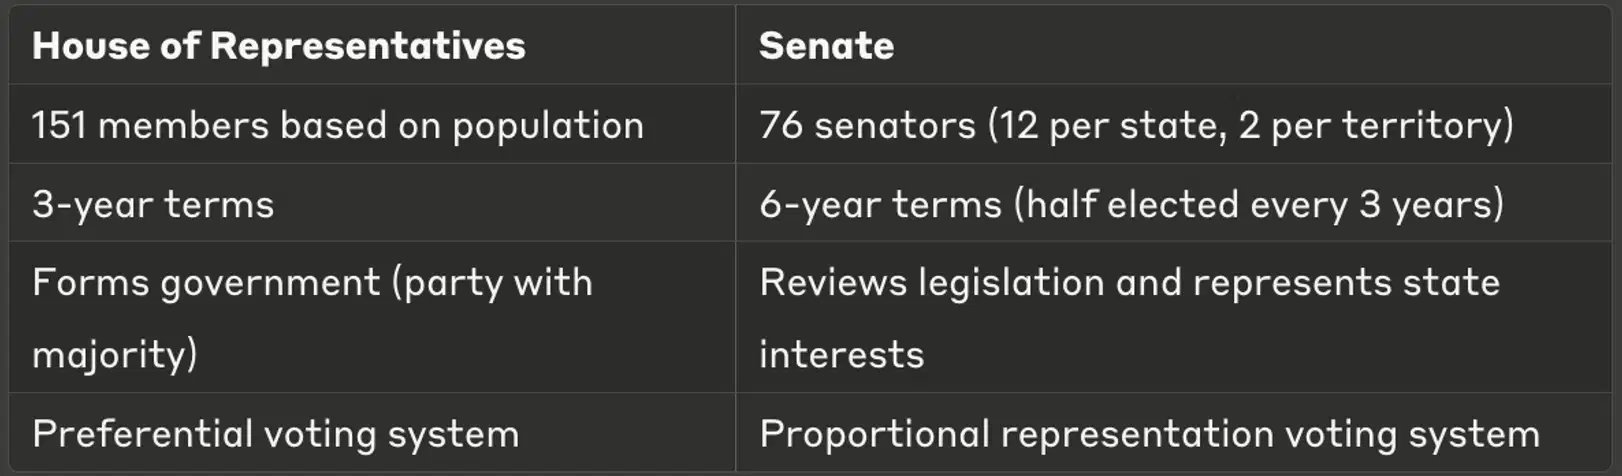Click the text 12 per state
Image resolution: width=1622 pixels, height=476 pixels.
point(1113,126)
